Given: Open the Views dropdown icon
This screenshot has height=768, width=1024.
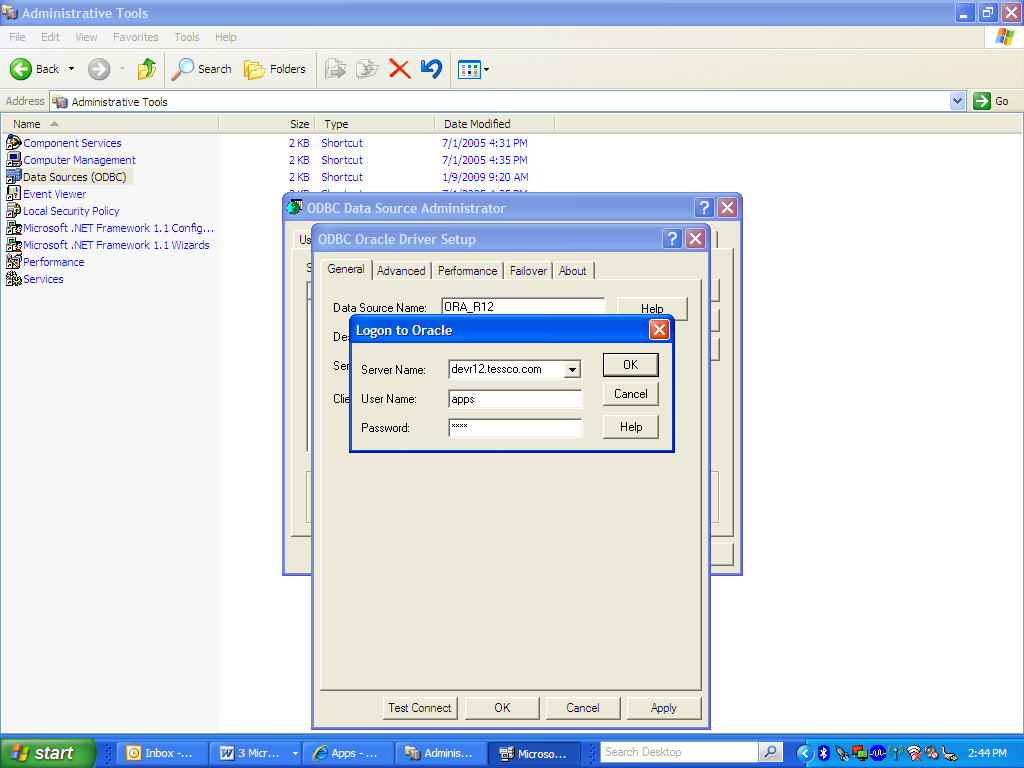Looking at the screenshot, I should click(x=473, y=69).
